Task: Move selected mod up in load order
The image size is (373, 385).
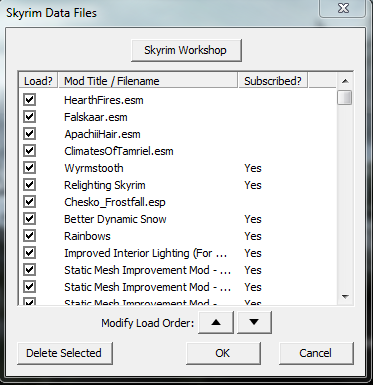Action: point(216,322)
